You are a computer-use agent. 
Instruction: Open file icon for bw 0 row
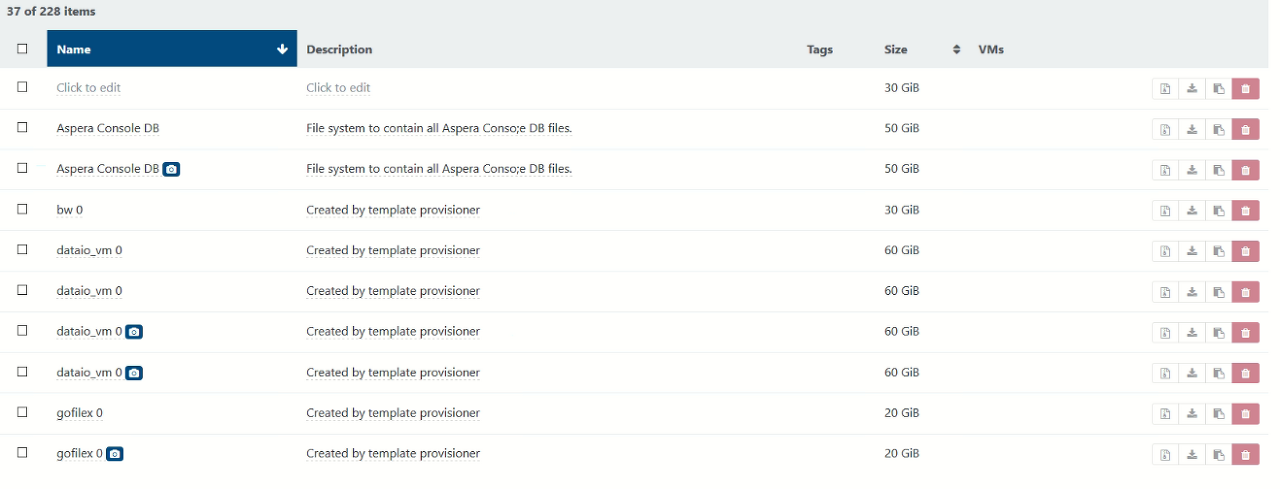click(x=1165, y=210)
